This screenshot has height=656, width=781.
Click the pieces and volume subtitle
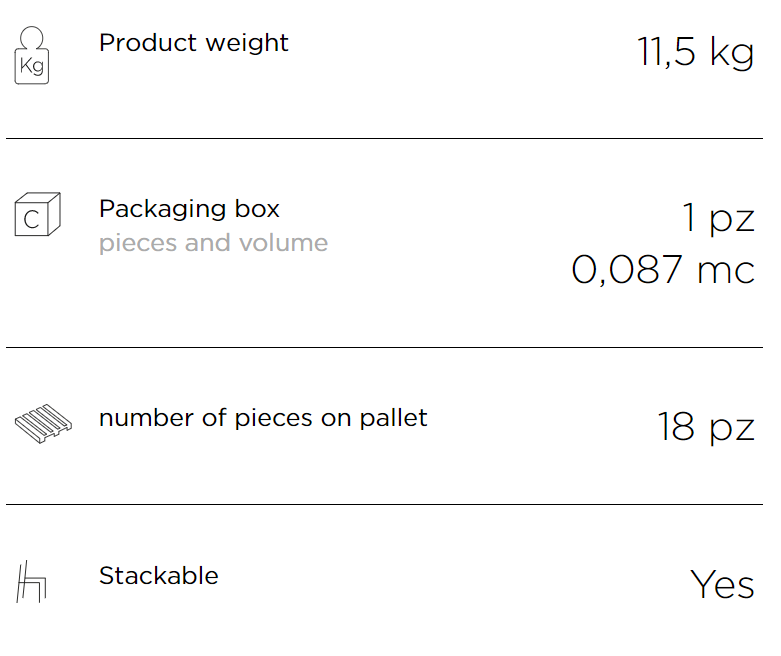point(213,243)
